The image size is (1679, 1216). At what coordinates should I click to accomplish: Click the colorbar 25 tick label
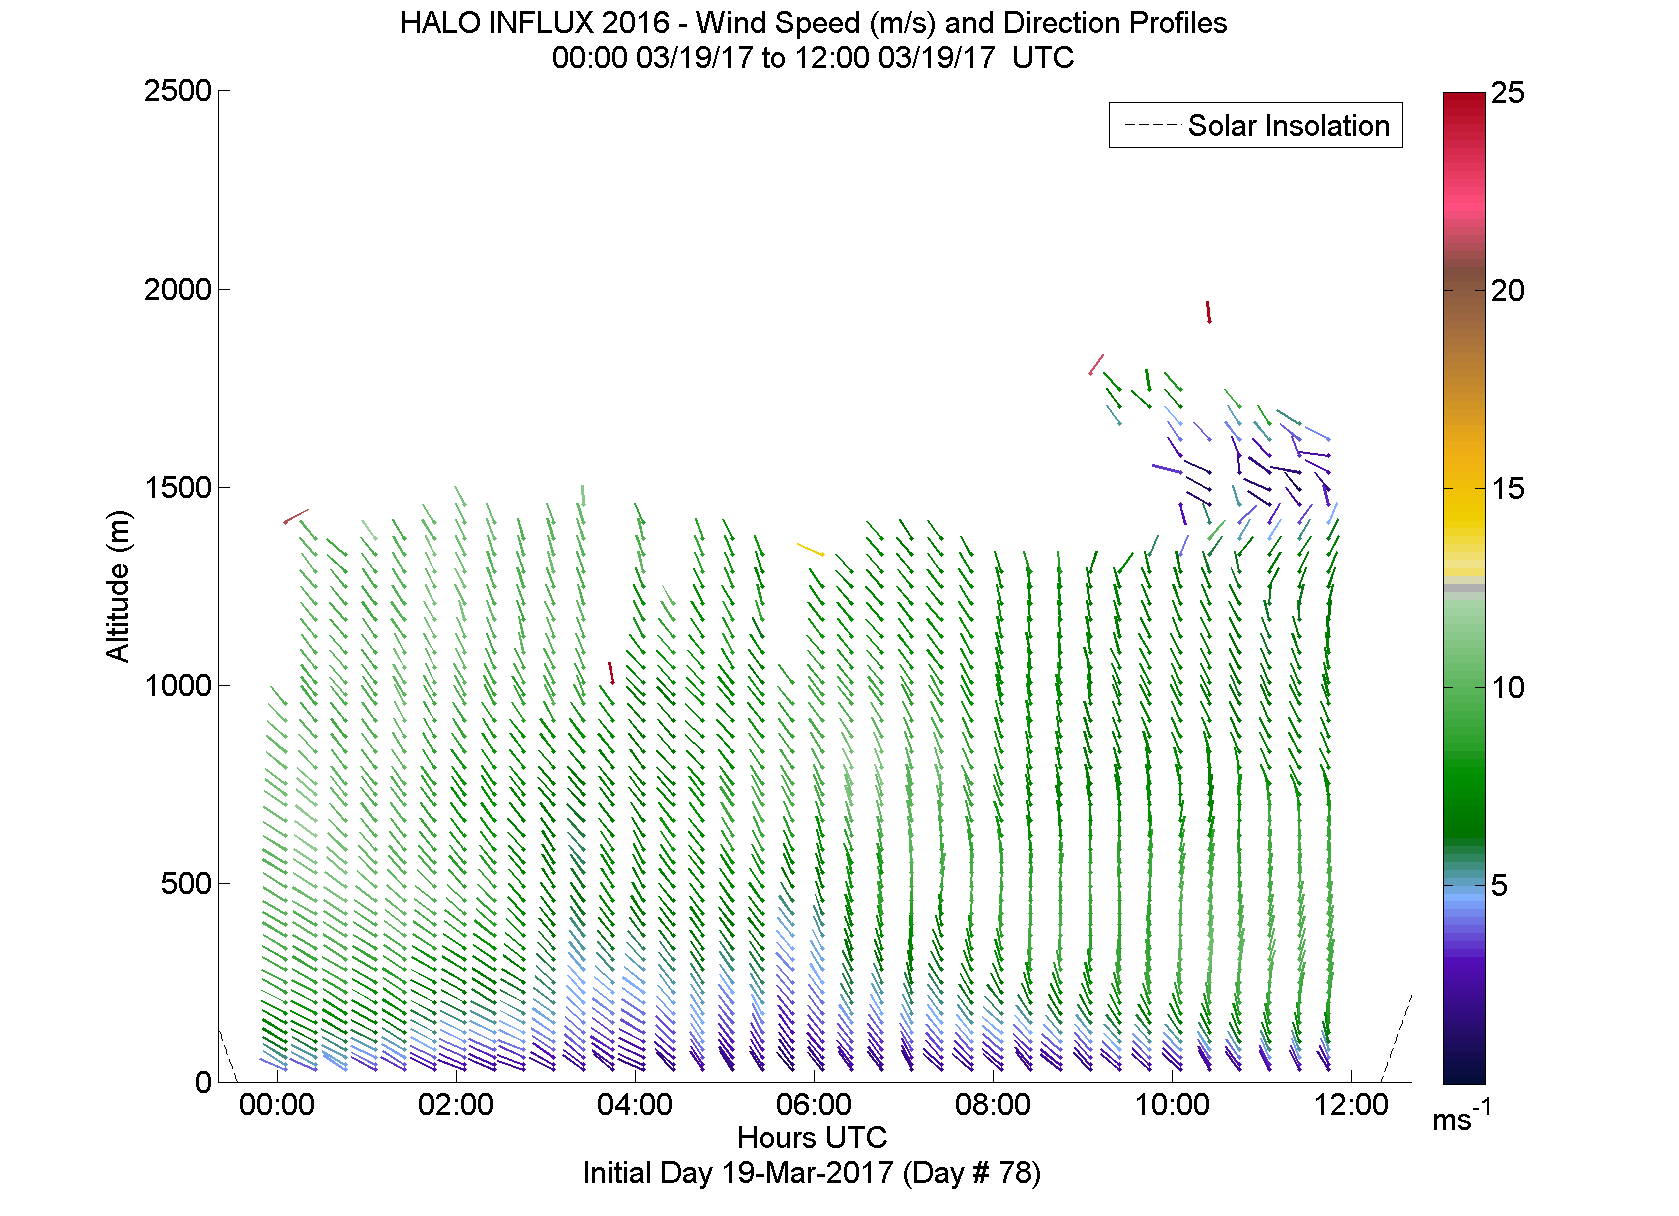pos(1507,93)
